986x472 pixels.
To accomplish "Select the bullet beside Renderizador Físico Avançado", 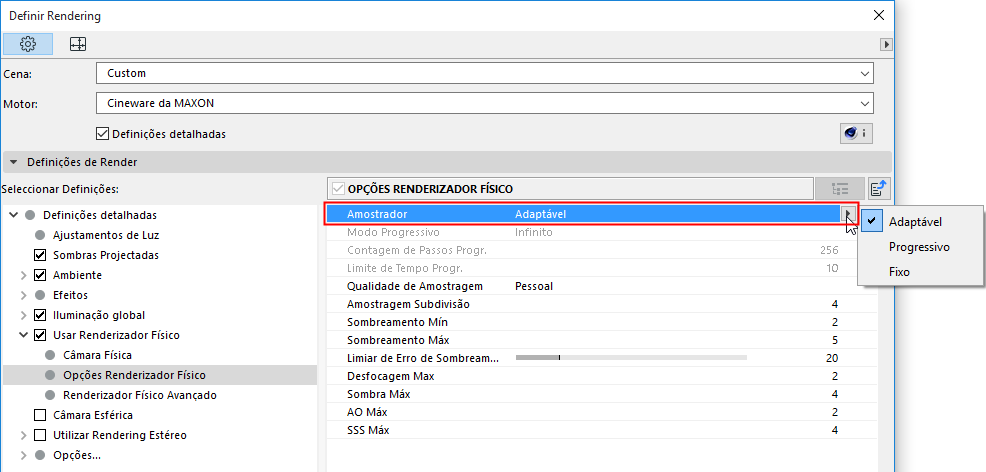I will click(x=50, y=395).
